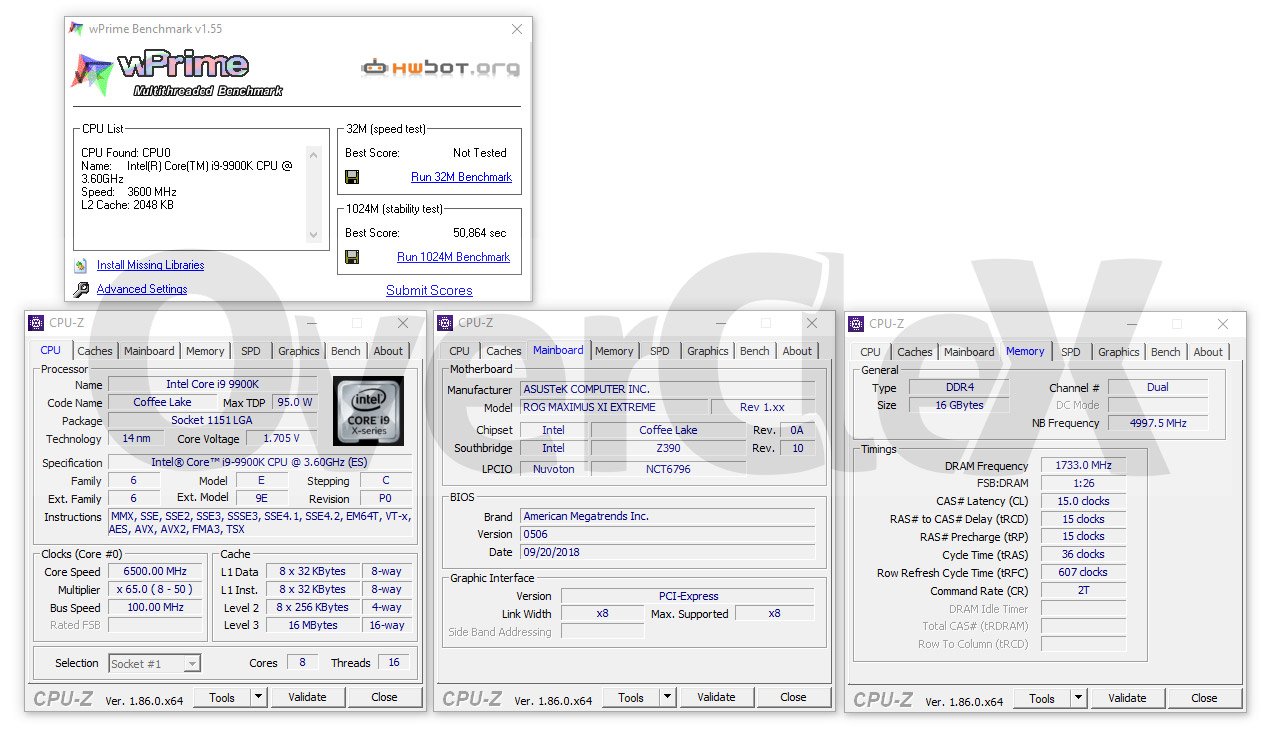
Task: Click wPrime title bar app icon
Action: pos(76,29)
